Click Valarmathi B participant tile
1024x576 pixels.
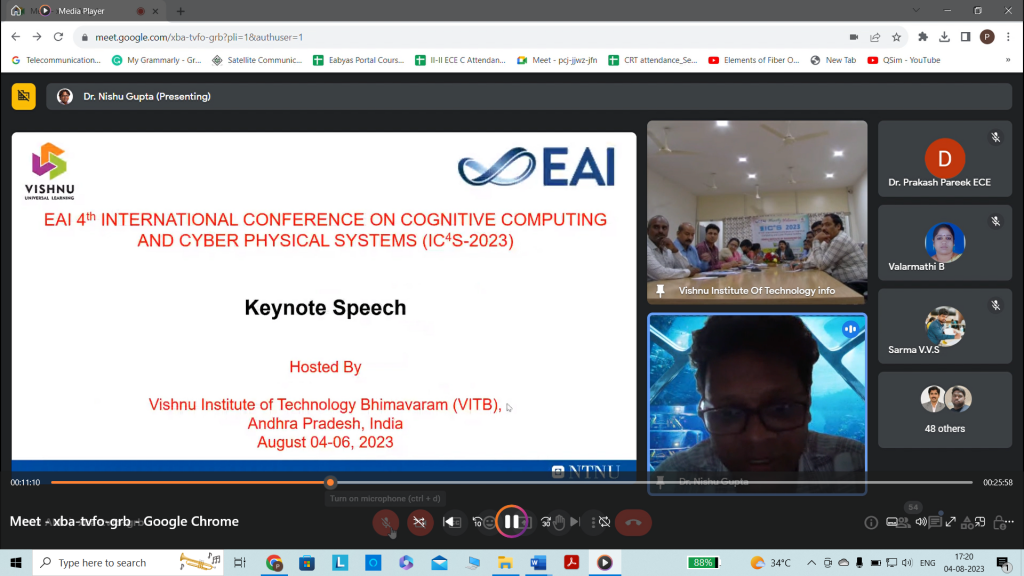point(944,243)
